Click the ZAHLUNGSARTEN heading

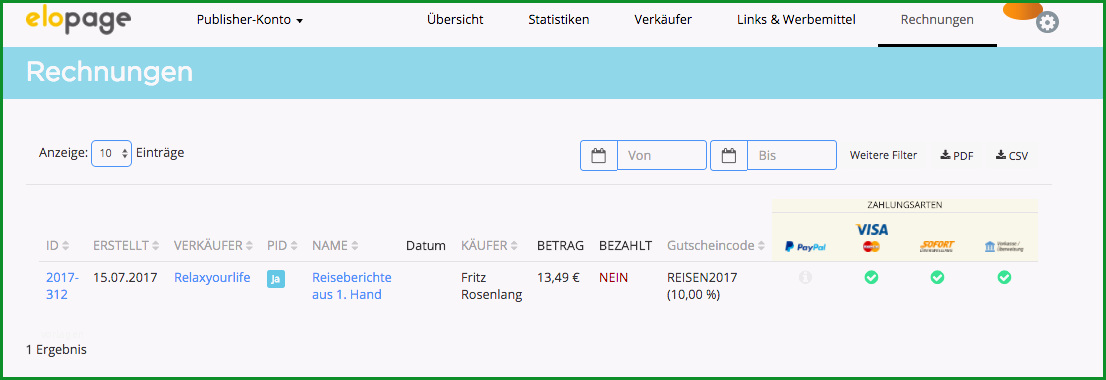pos(905,205)
